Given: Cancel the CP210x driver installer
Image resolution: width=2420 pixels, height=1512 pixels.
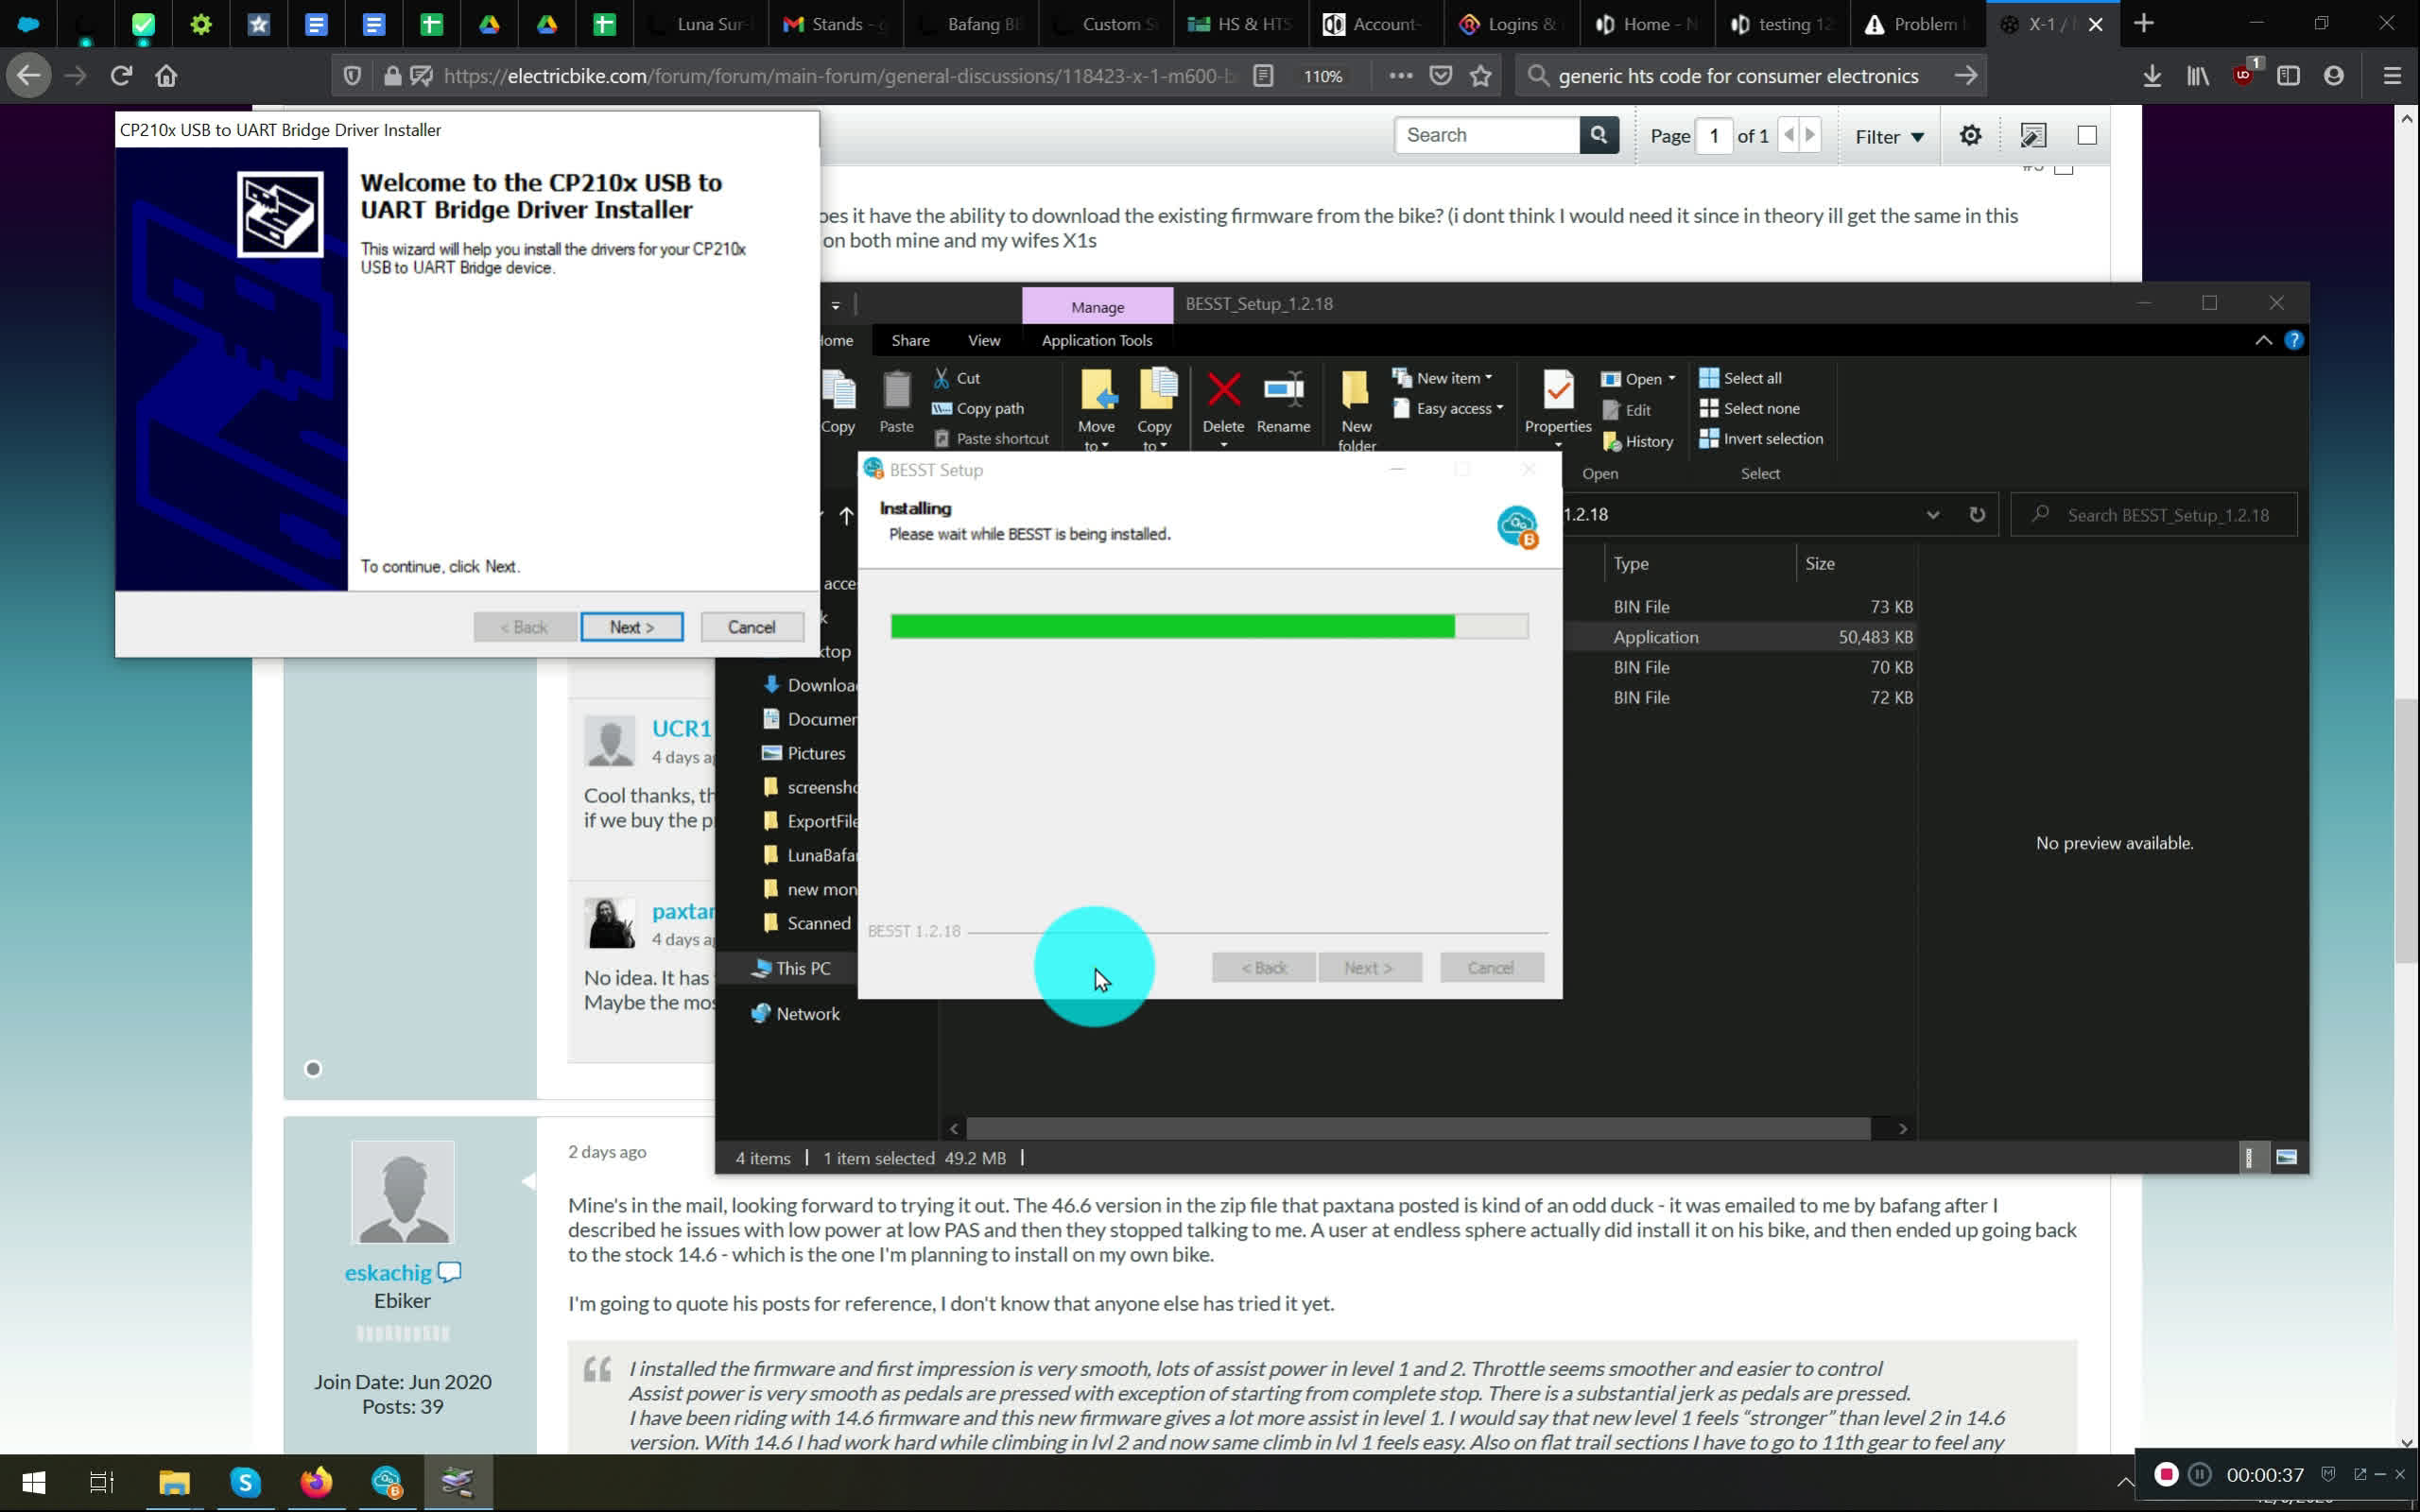Looking at the screenshot, I should (752, 627).
